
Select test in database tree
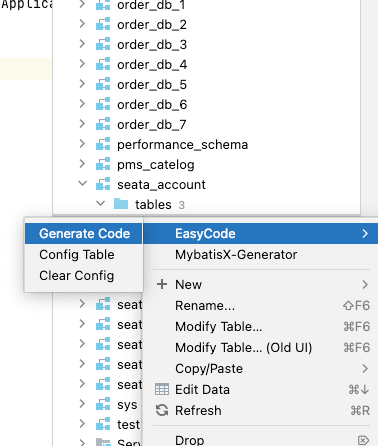129,425
